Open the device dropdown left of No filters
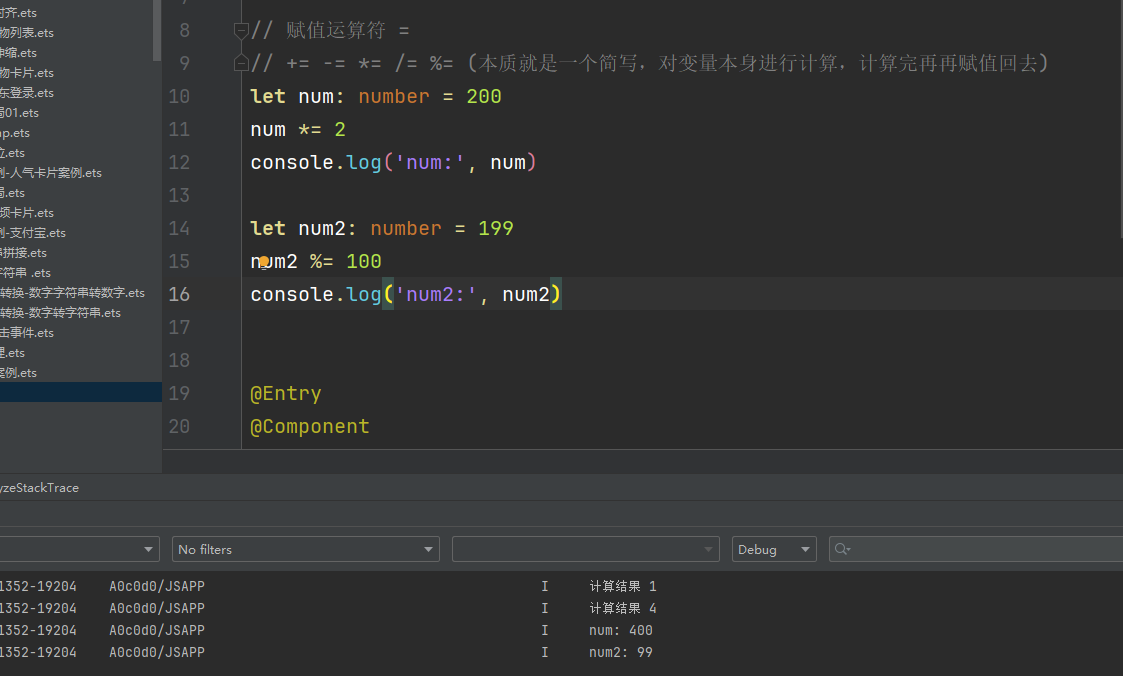 tap(79, 549)
